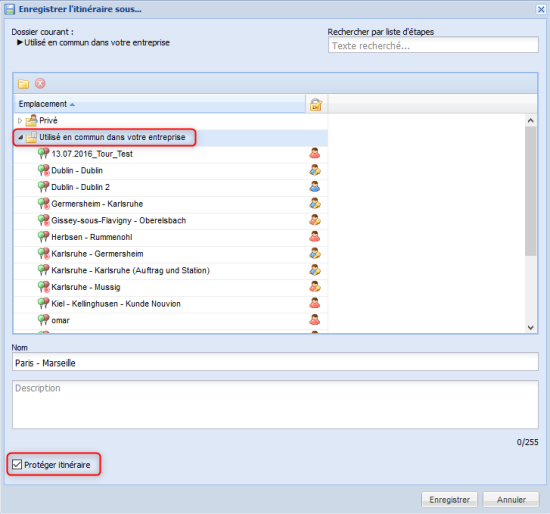Click user icon beside Herbsen - Rummenohl

(315, 236)
